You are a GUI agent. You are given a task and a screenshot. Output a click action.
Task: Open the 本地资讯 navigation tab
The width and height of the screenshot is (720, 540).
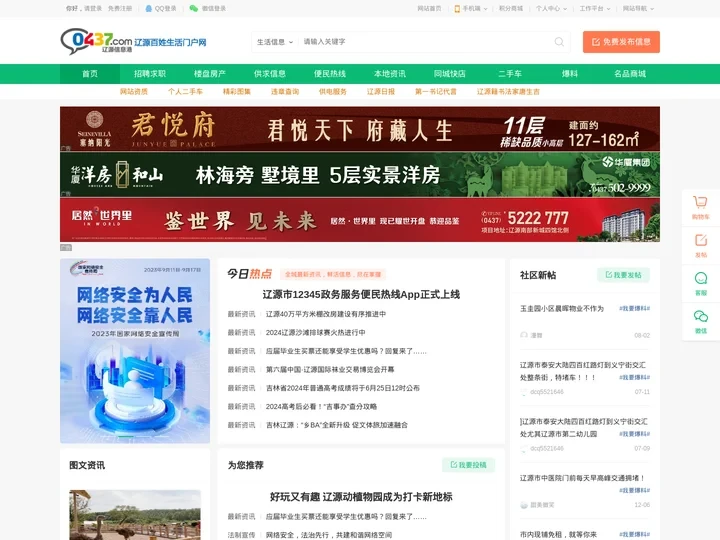tap(390, 74)
